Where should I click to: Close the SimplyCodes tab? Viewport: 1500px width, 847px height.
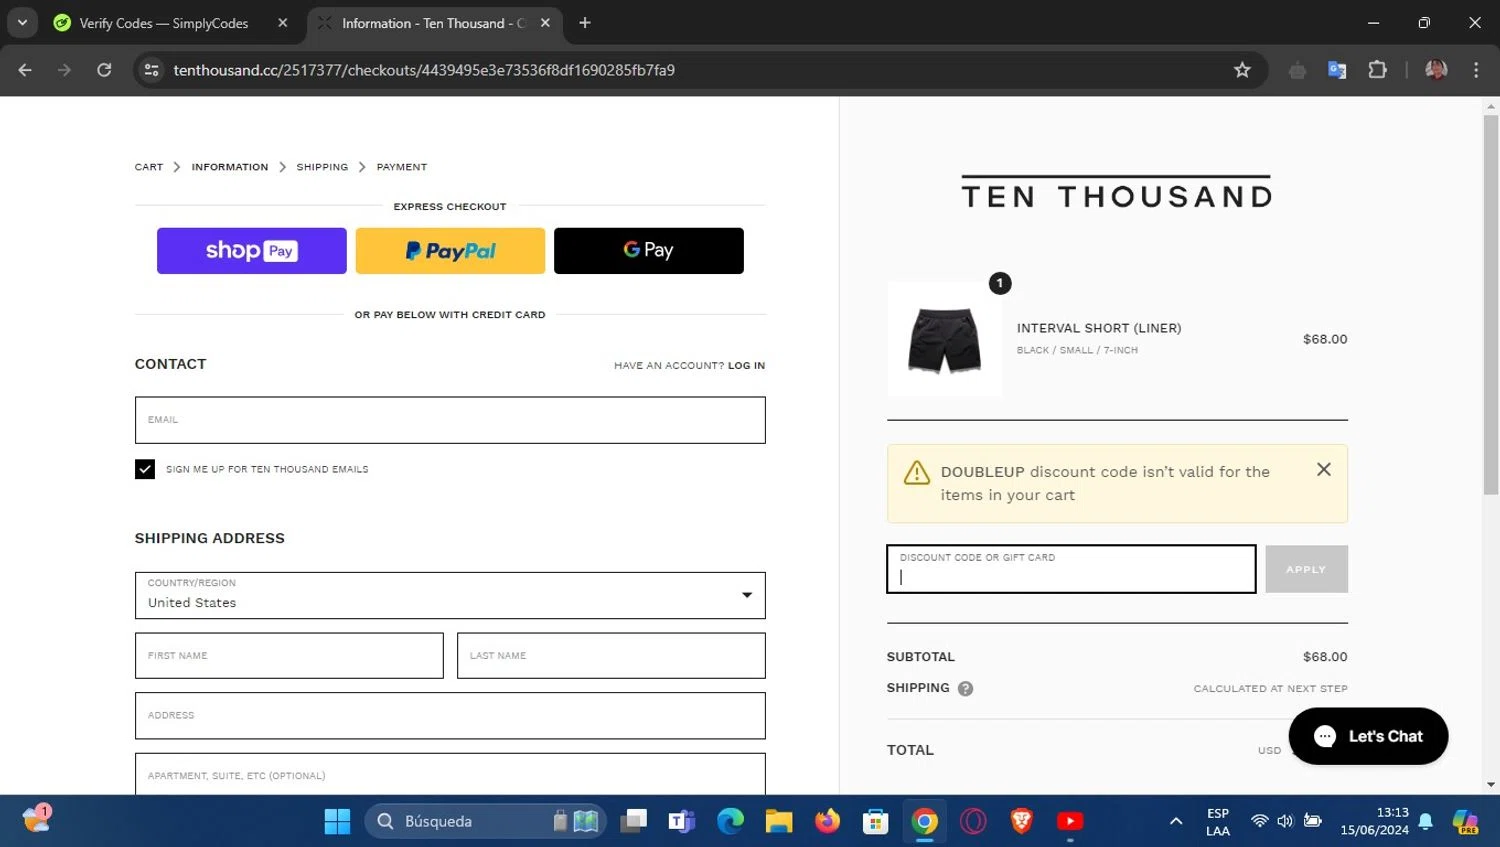(283, 23)
